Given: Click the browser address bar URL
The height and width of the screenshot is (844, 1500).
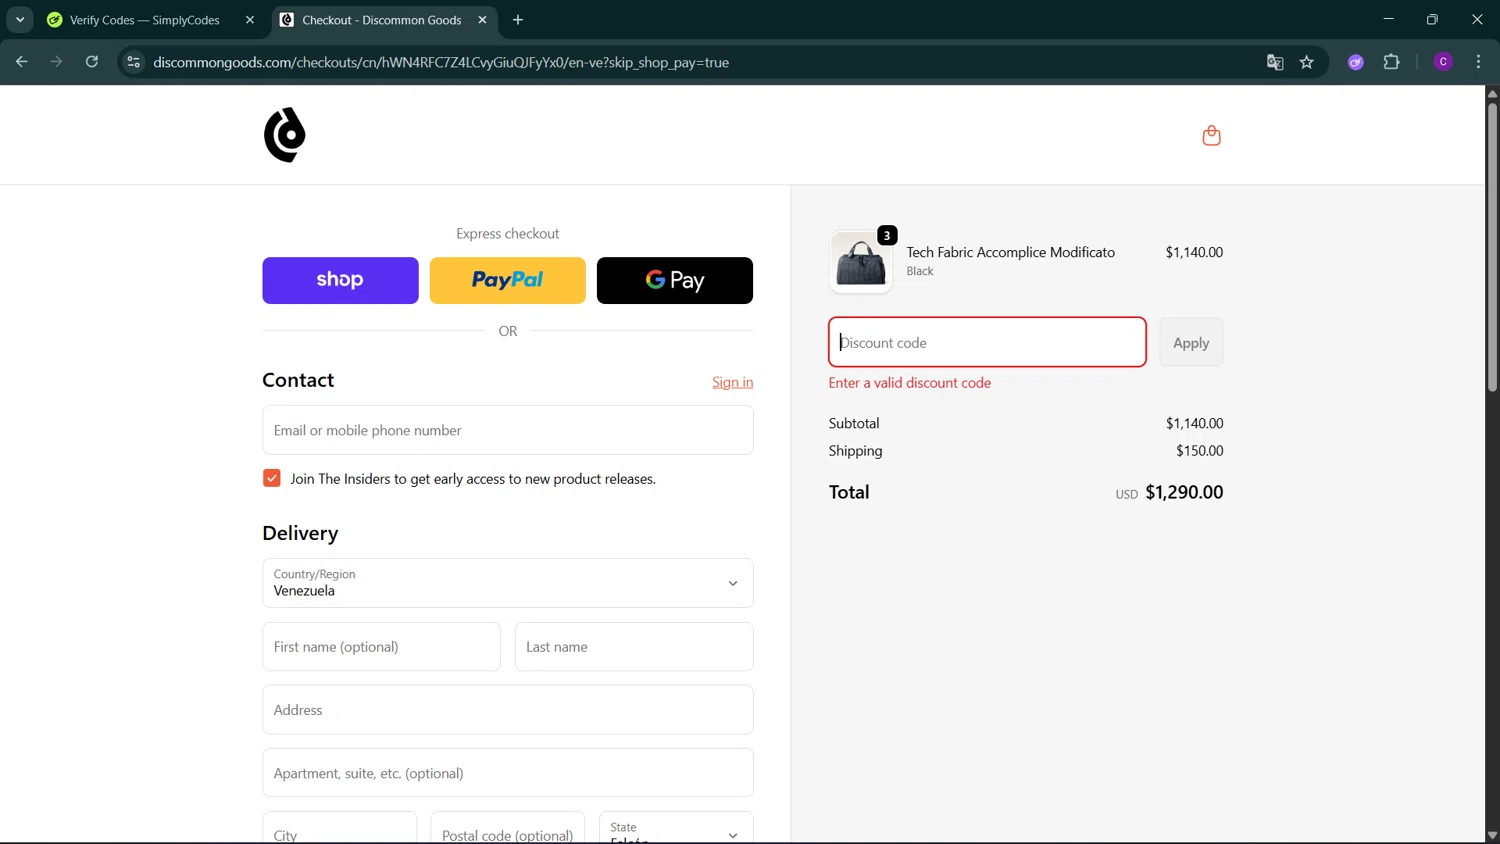Looking at the screenshot, I should click(x=441, y=62).
